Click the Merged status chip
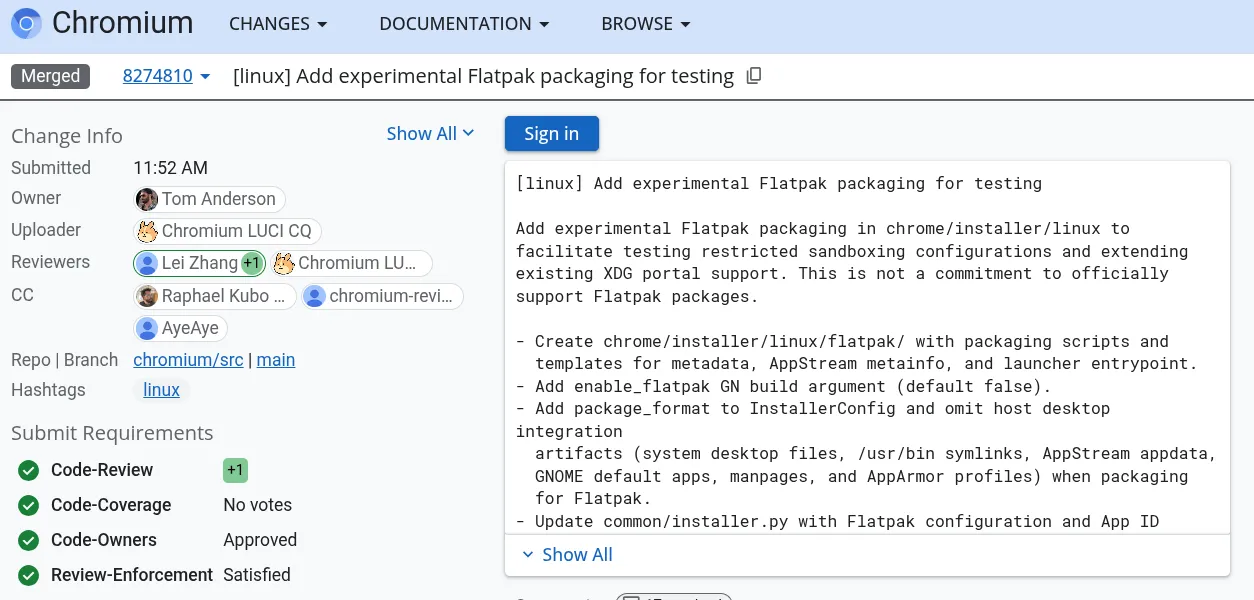The image size is (1254, 600). (x=51, y=76)
